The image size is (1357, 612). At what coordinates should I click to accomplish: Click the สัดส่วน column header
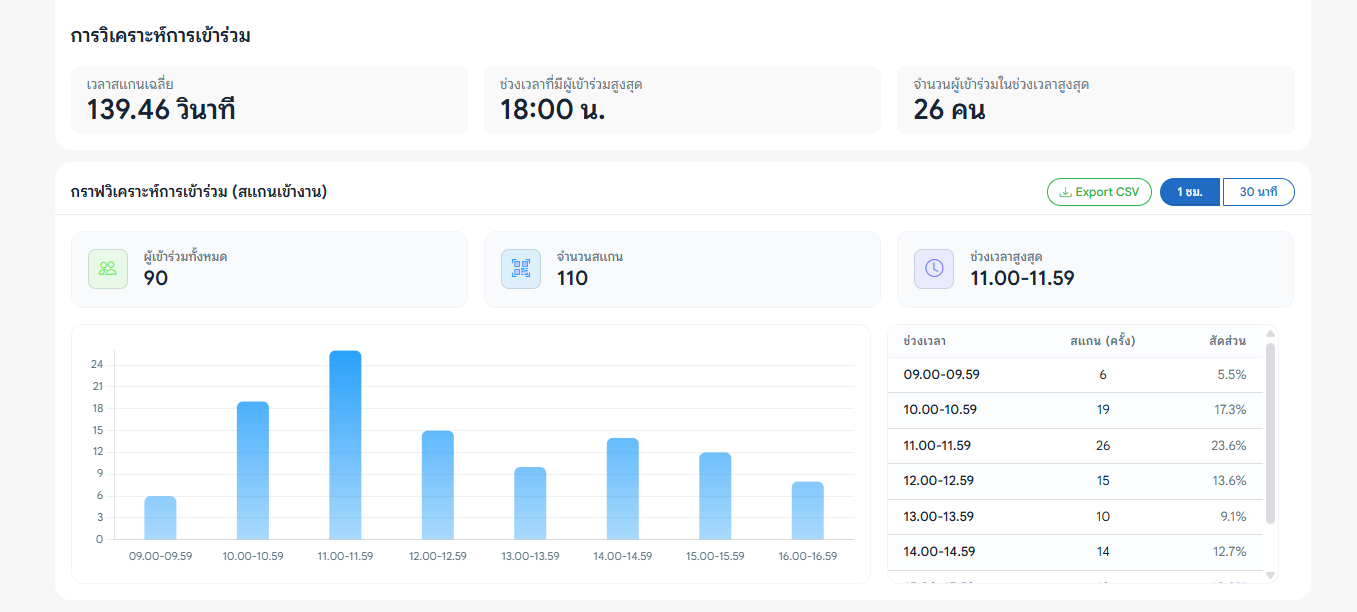point(1227,341)
